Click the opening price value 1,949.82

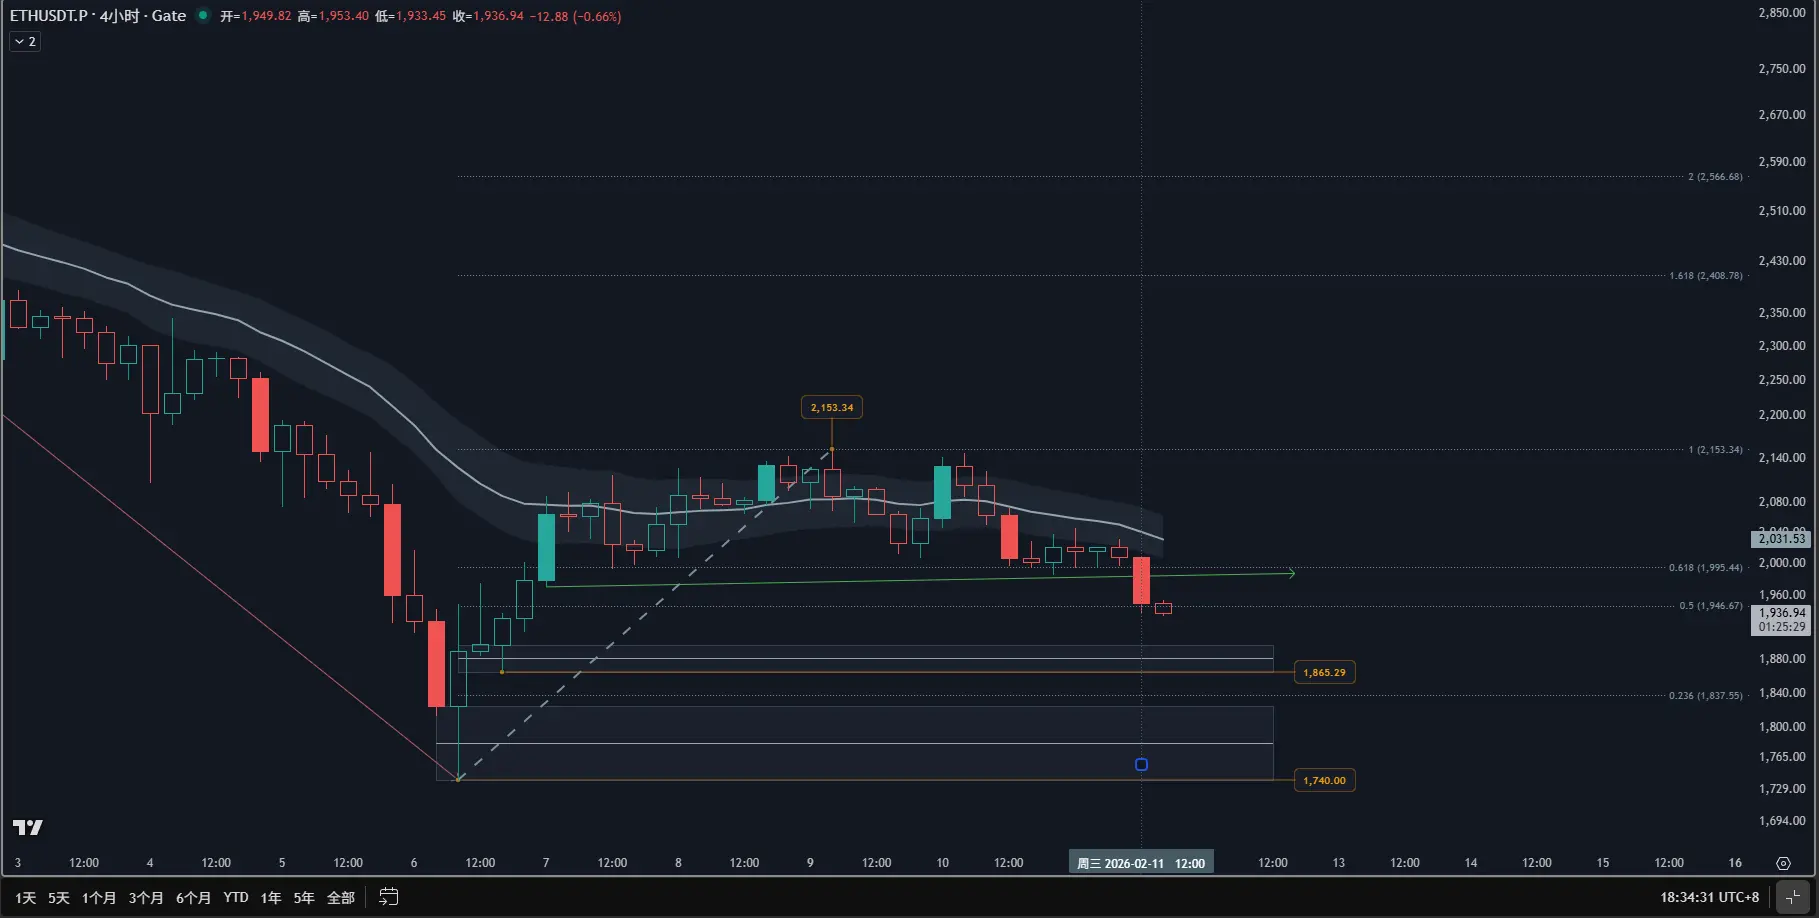266,17
